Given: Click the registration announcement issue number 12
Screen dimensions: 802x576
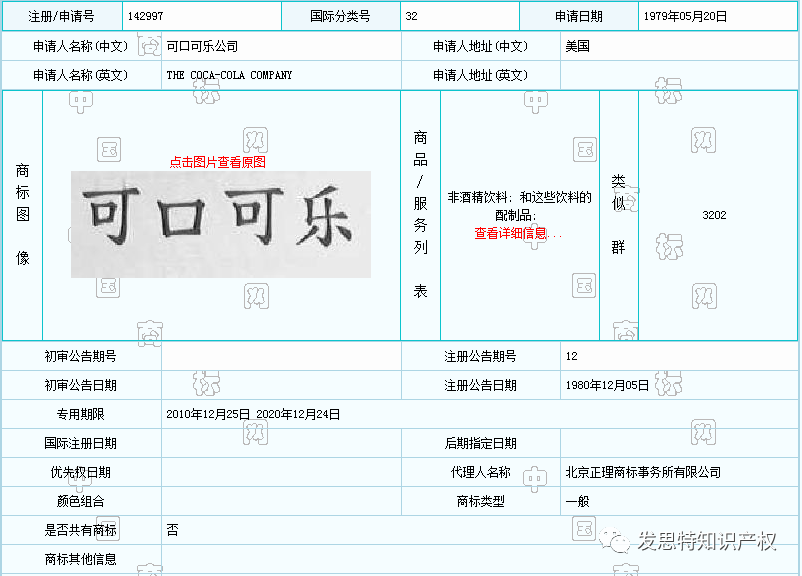Looking at the screenshot, I should point(571,356).
